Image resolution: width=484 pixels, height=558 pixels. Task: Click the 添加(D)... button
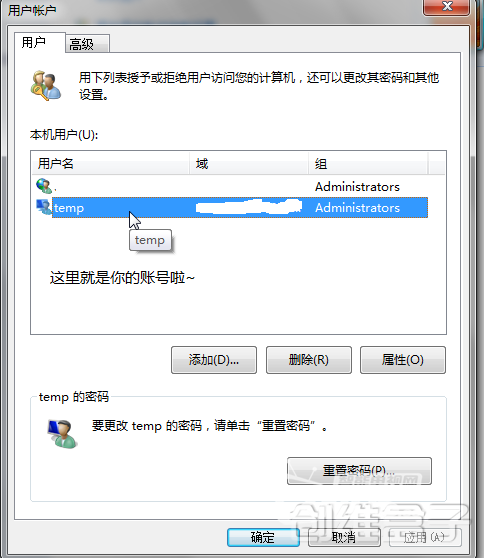(214, 360)
